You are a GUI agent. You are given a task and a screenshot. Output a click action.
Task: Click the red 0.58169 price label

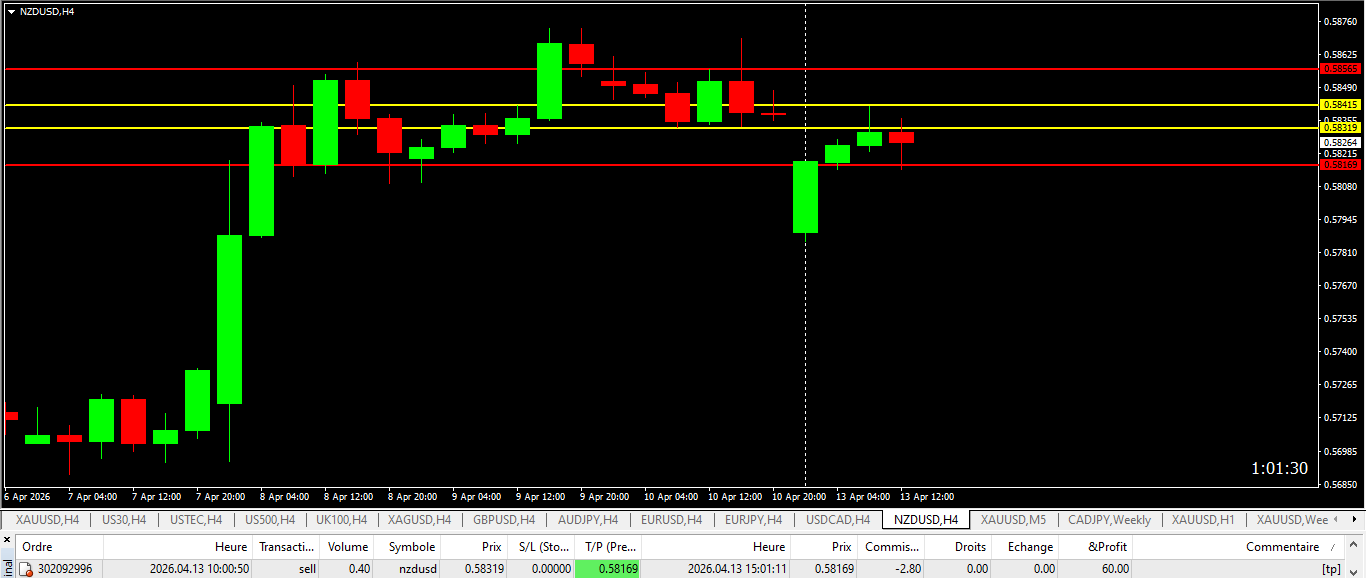coord(1341,165)
